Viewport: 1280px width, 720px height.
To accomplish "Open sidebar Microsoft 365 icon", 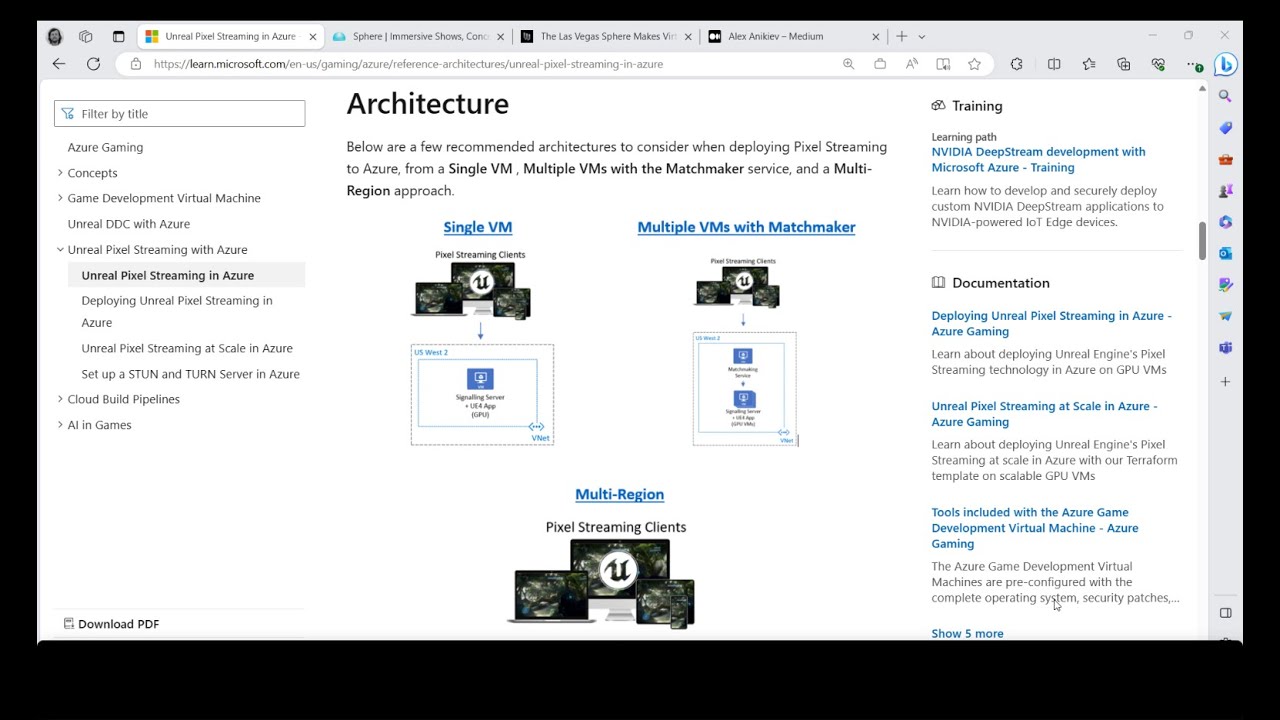I will click(x=1225, y=222).
